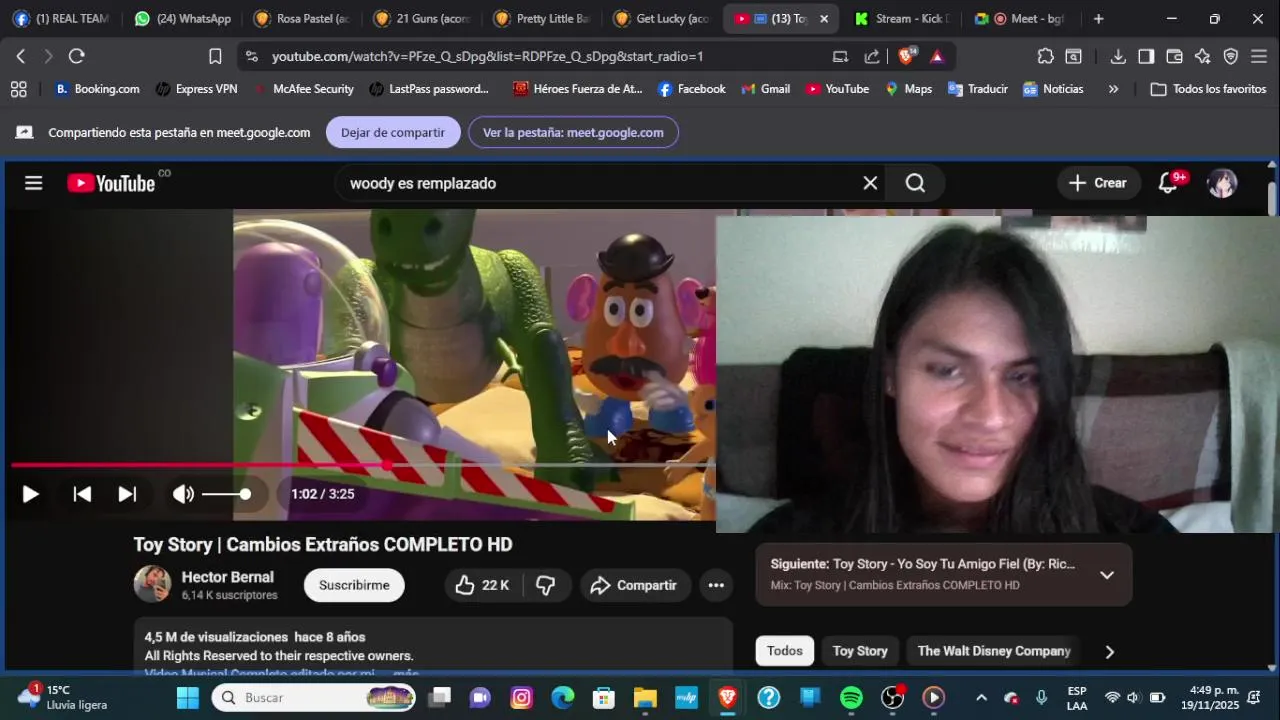Open Hector Bernal channel name
This screenshot has width=1280, height=720.
[227, 577]
